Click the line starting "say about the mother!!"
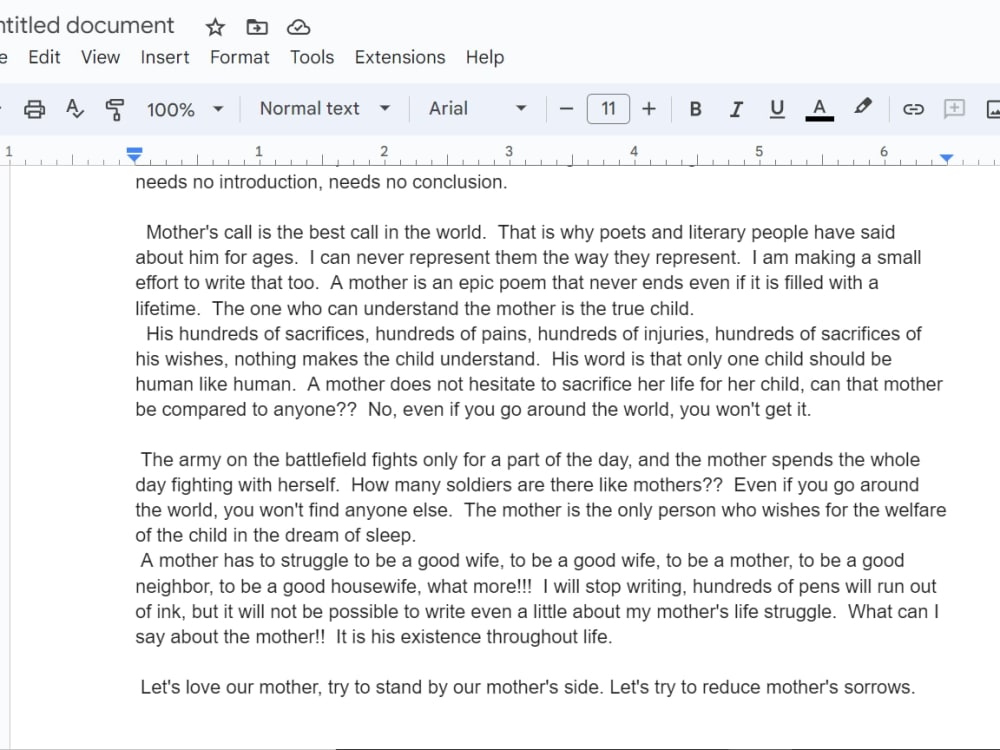This screenshot has width=1000, height=750. point(374,637)
